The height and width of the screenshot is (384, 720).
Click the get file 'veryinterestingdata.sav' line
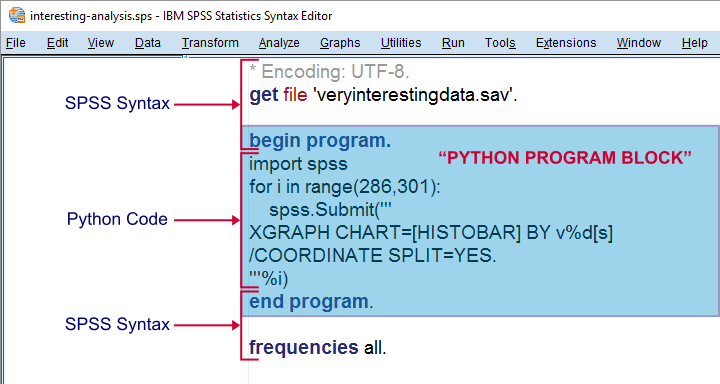click(383, 95)
